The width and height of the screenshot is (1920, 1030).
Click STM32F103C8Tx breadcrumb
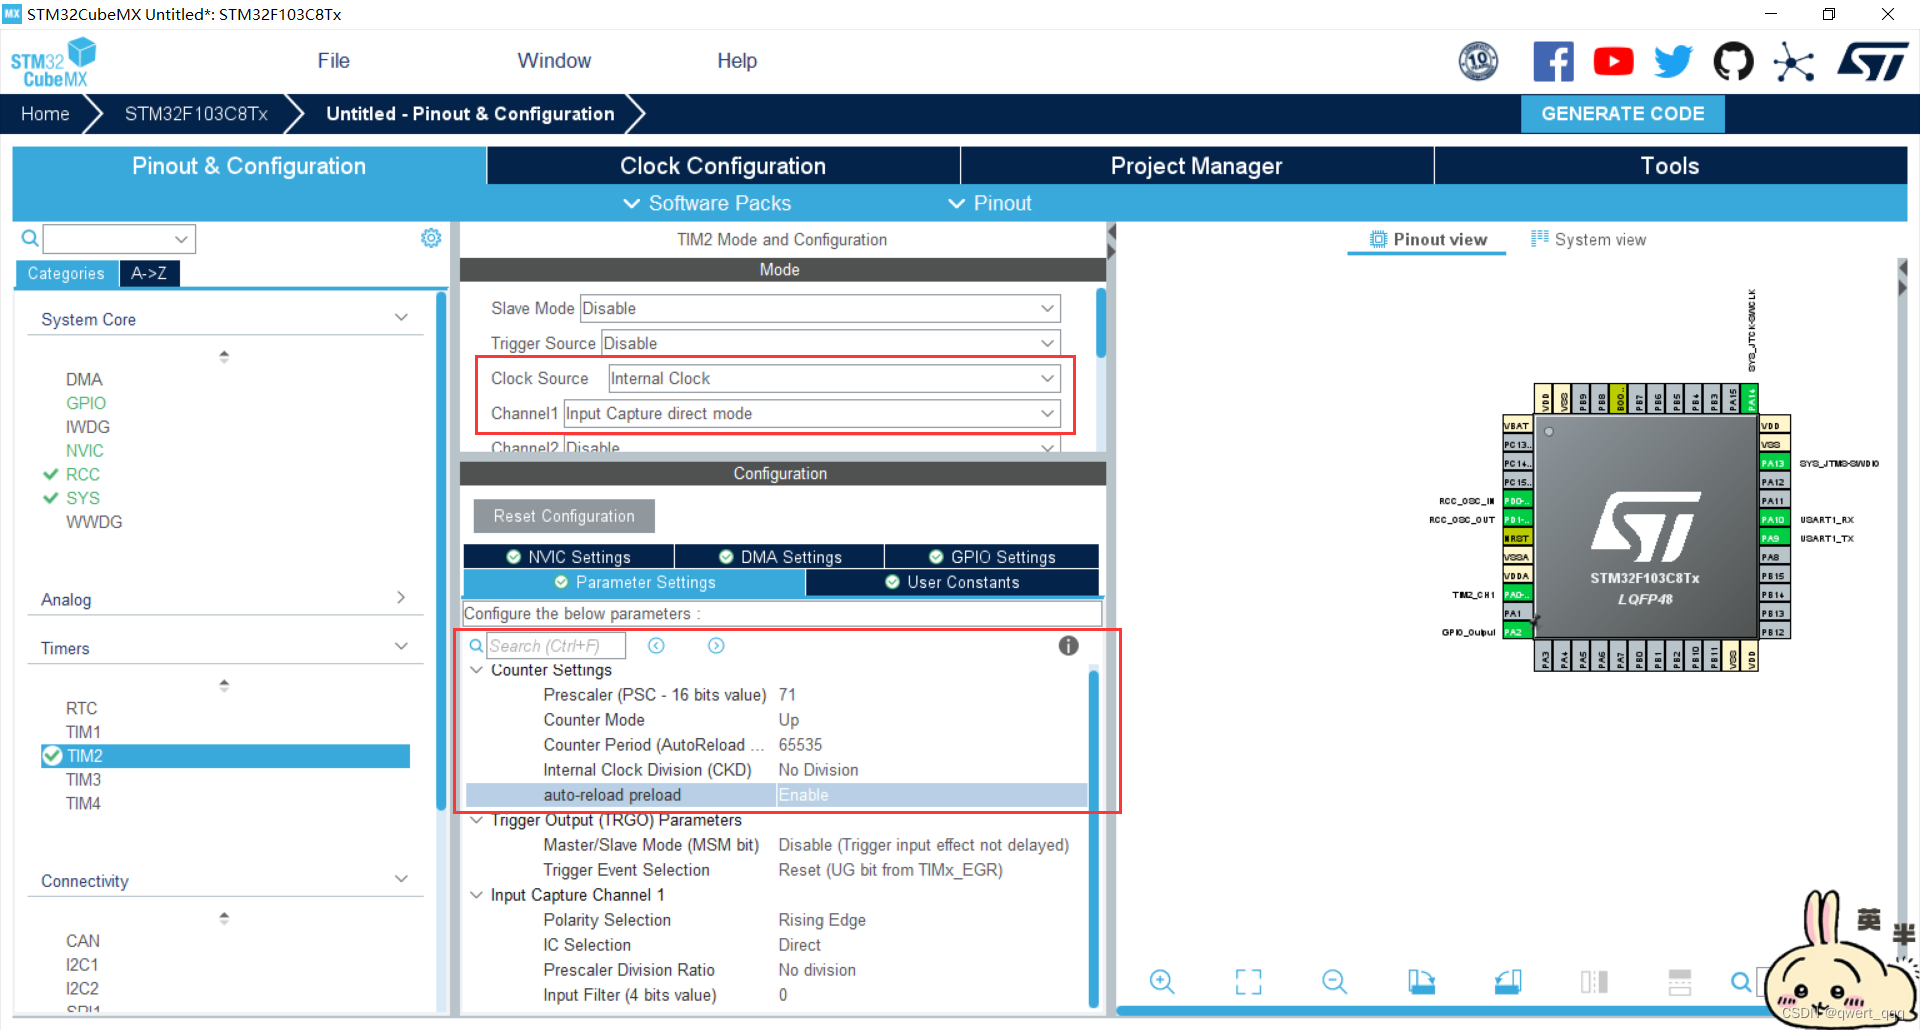(196, 114)
